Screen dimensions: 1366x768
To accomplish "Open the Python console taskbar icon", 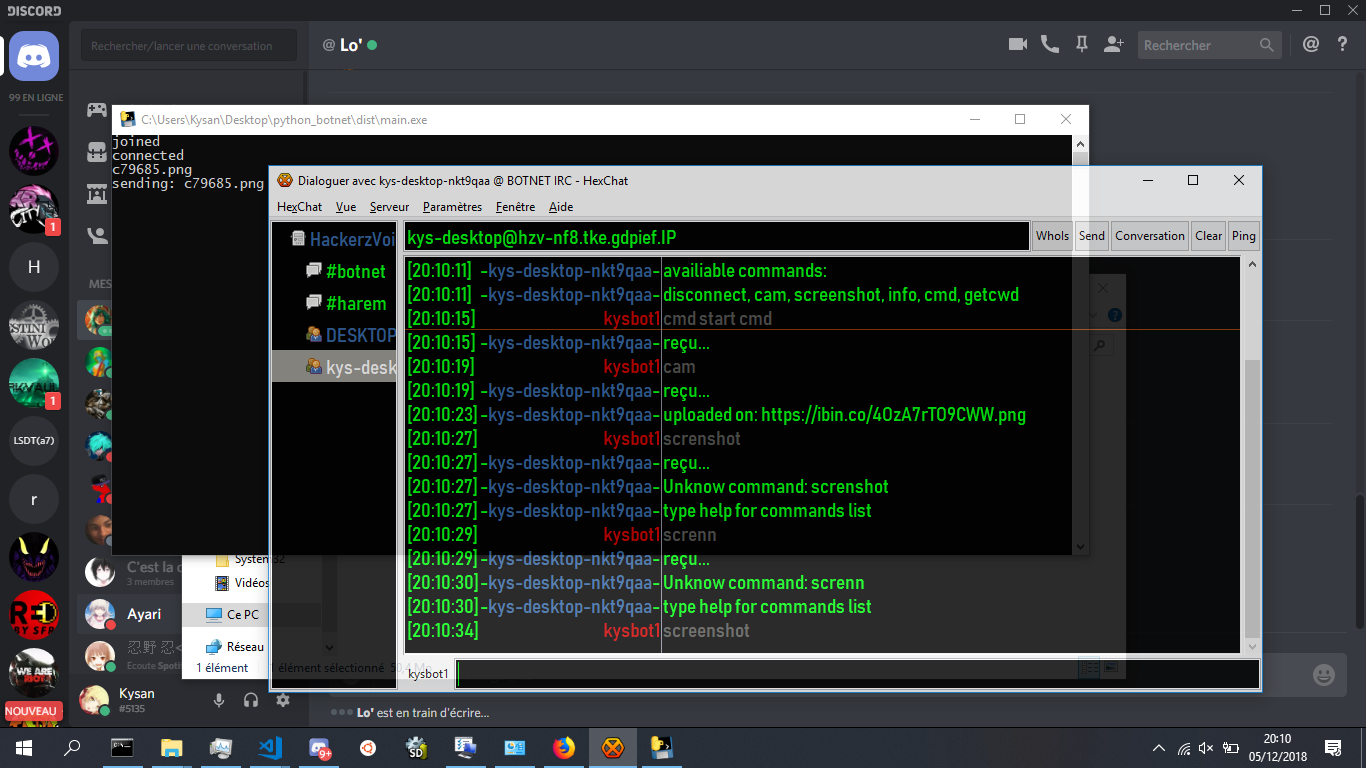I will click(662, 747).
